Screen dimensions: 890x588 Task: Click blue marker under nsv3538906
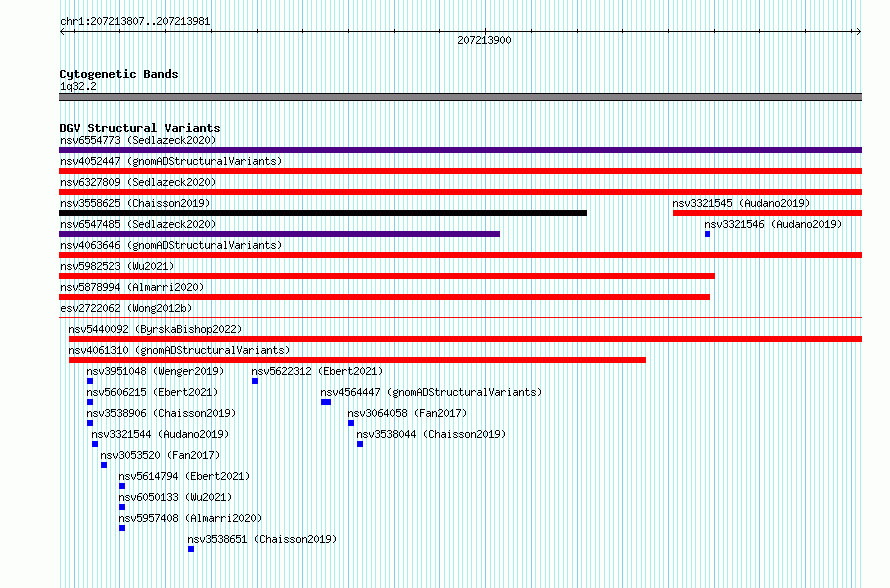(90, 423)
